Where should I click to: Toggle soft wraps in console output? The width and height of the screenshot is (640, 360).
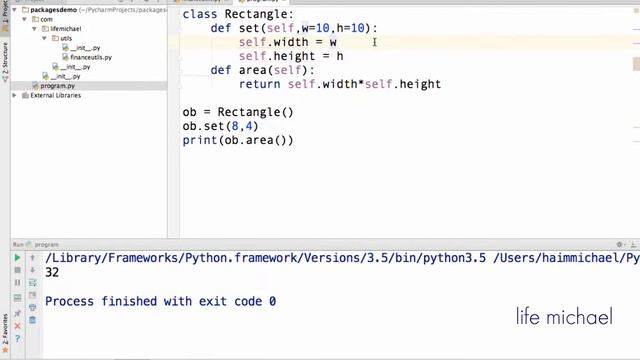tap(33, 282)
